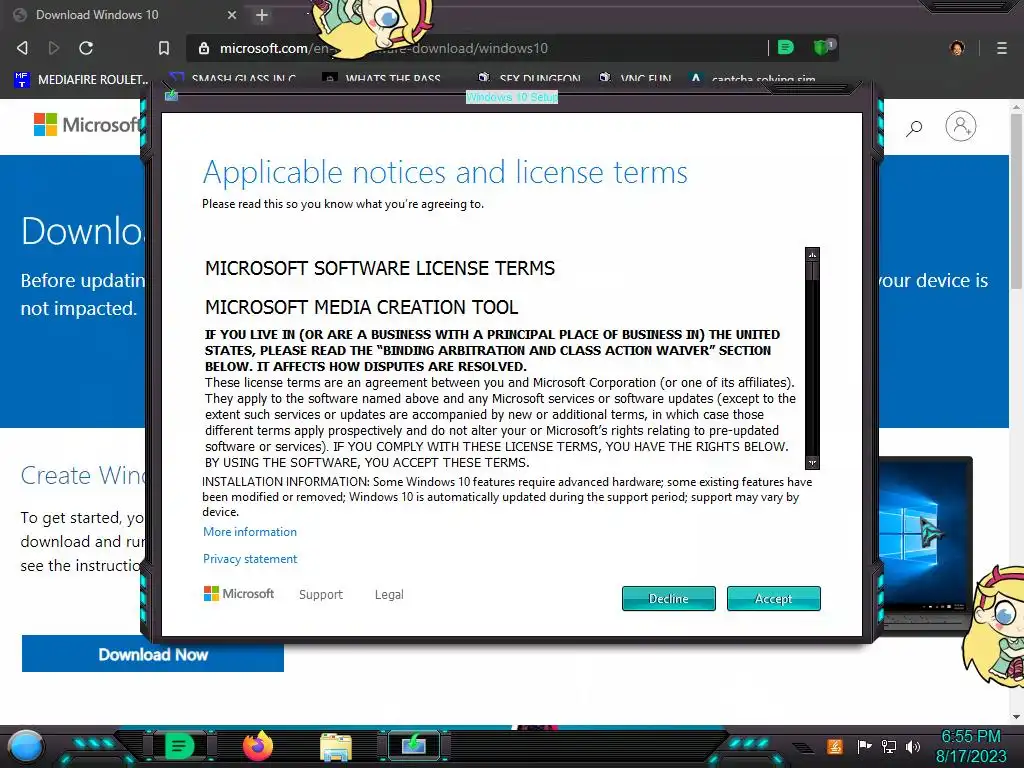The height and width of the screenshot is (768, 1024).
Task: Open the Action Center flag icon
Action: [864, 746]
